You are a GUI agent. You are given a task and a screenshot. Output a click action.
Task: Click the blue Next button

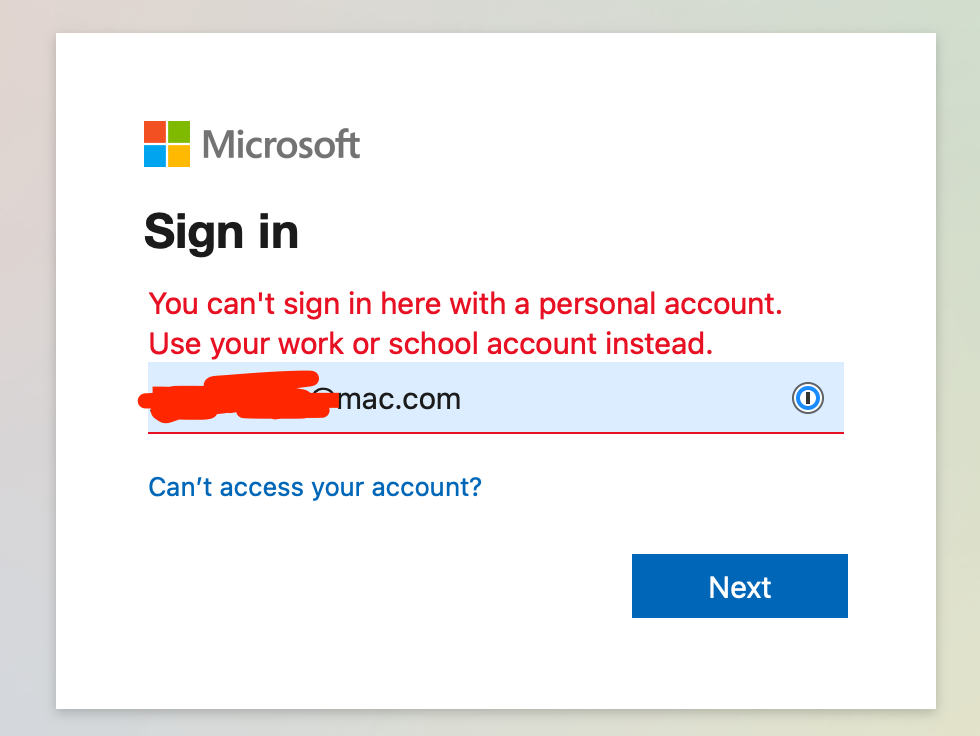(x=739, y=586)
